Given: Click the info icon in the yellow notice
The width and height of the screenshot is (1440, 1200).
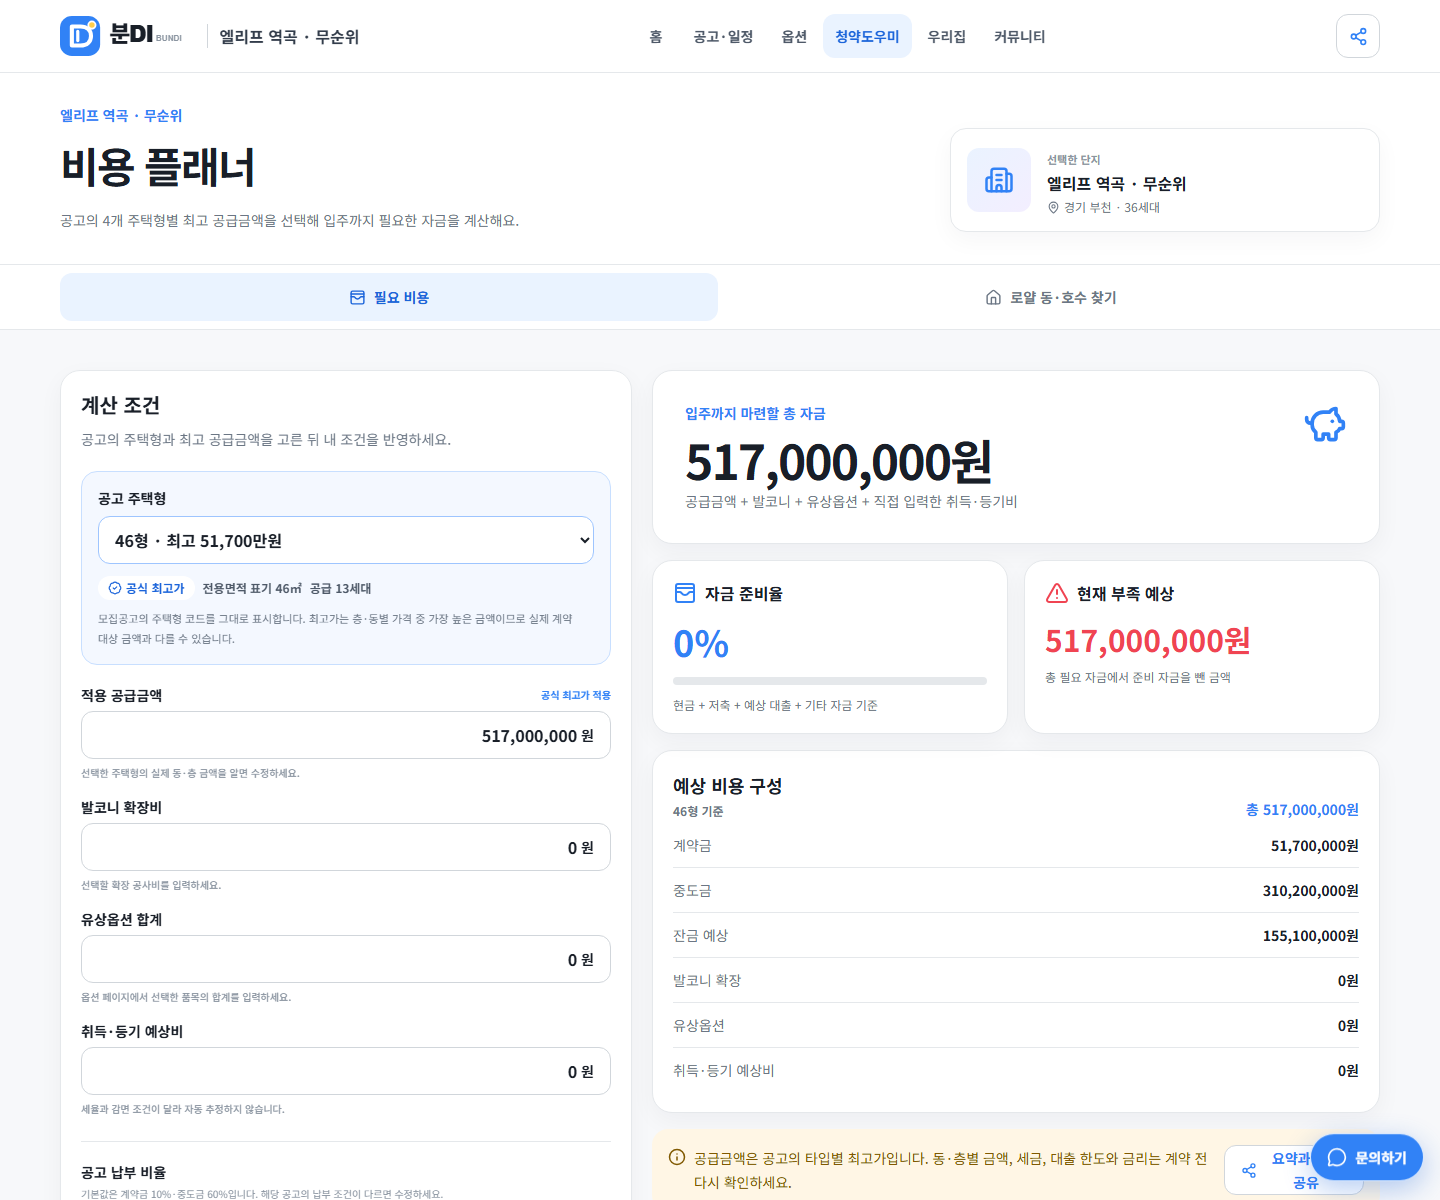Looking at the screenshot, I should tap(677, 1157).
